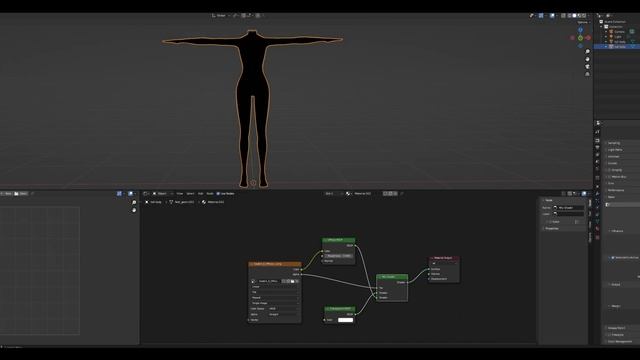Expand the Properties panel in node sidebar

click(x=551, y=229)
